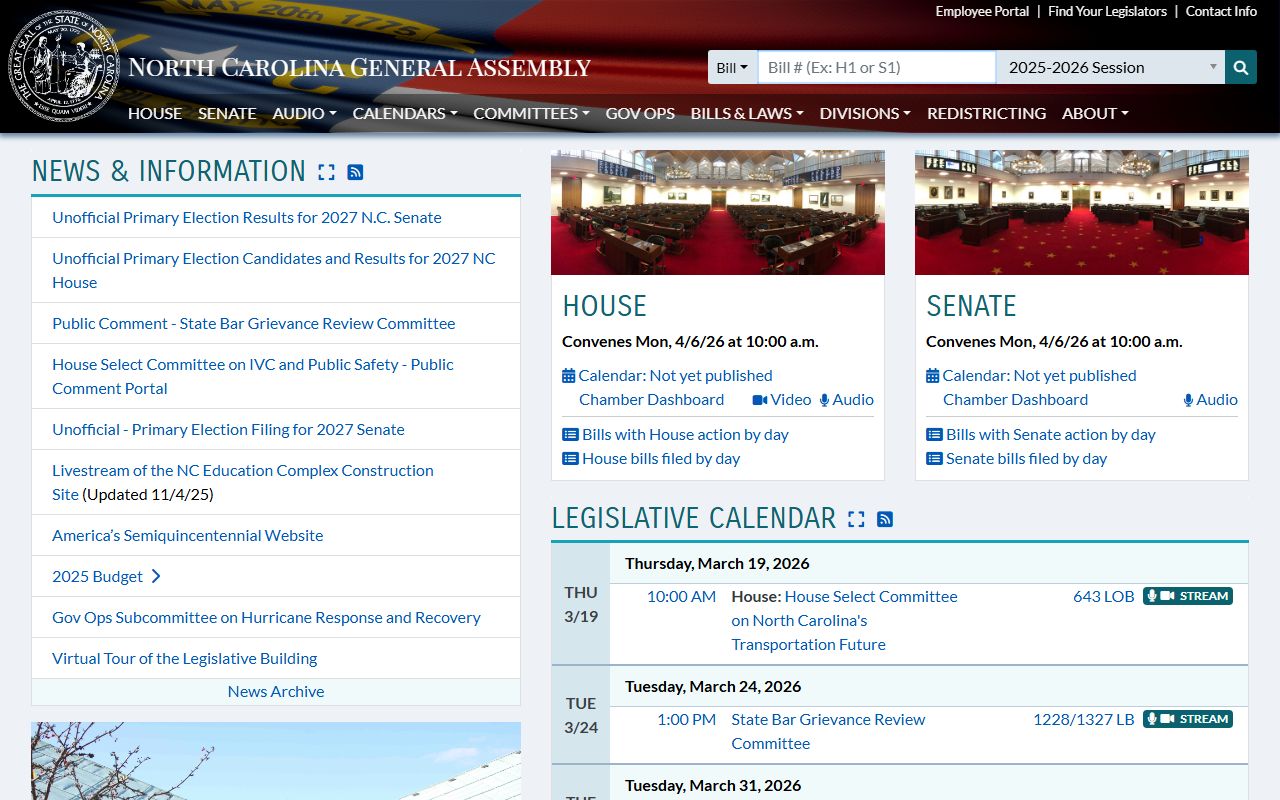1280x800 pixels.
Task: Click the 643 LOB room link
Action: 1104,596
